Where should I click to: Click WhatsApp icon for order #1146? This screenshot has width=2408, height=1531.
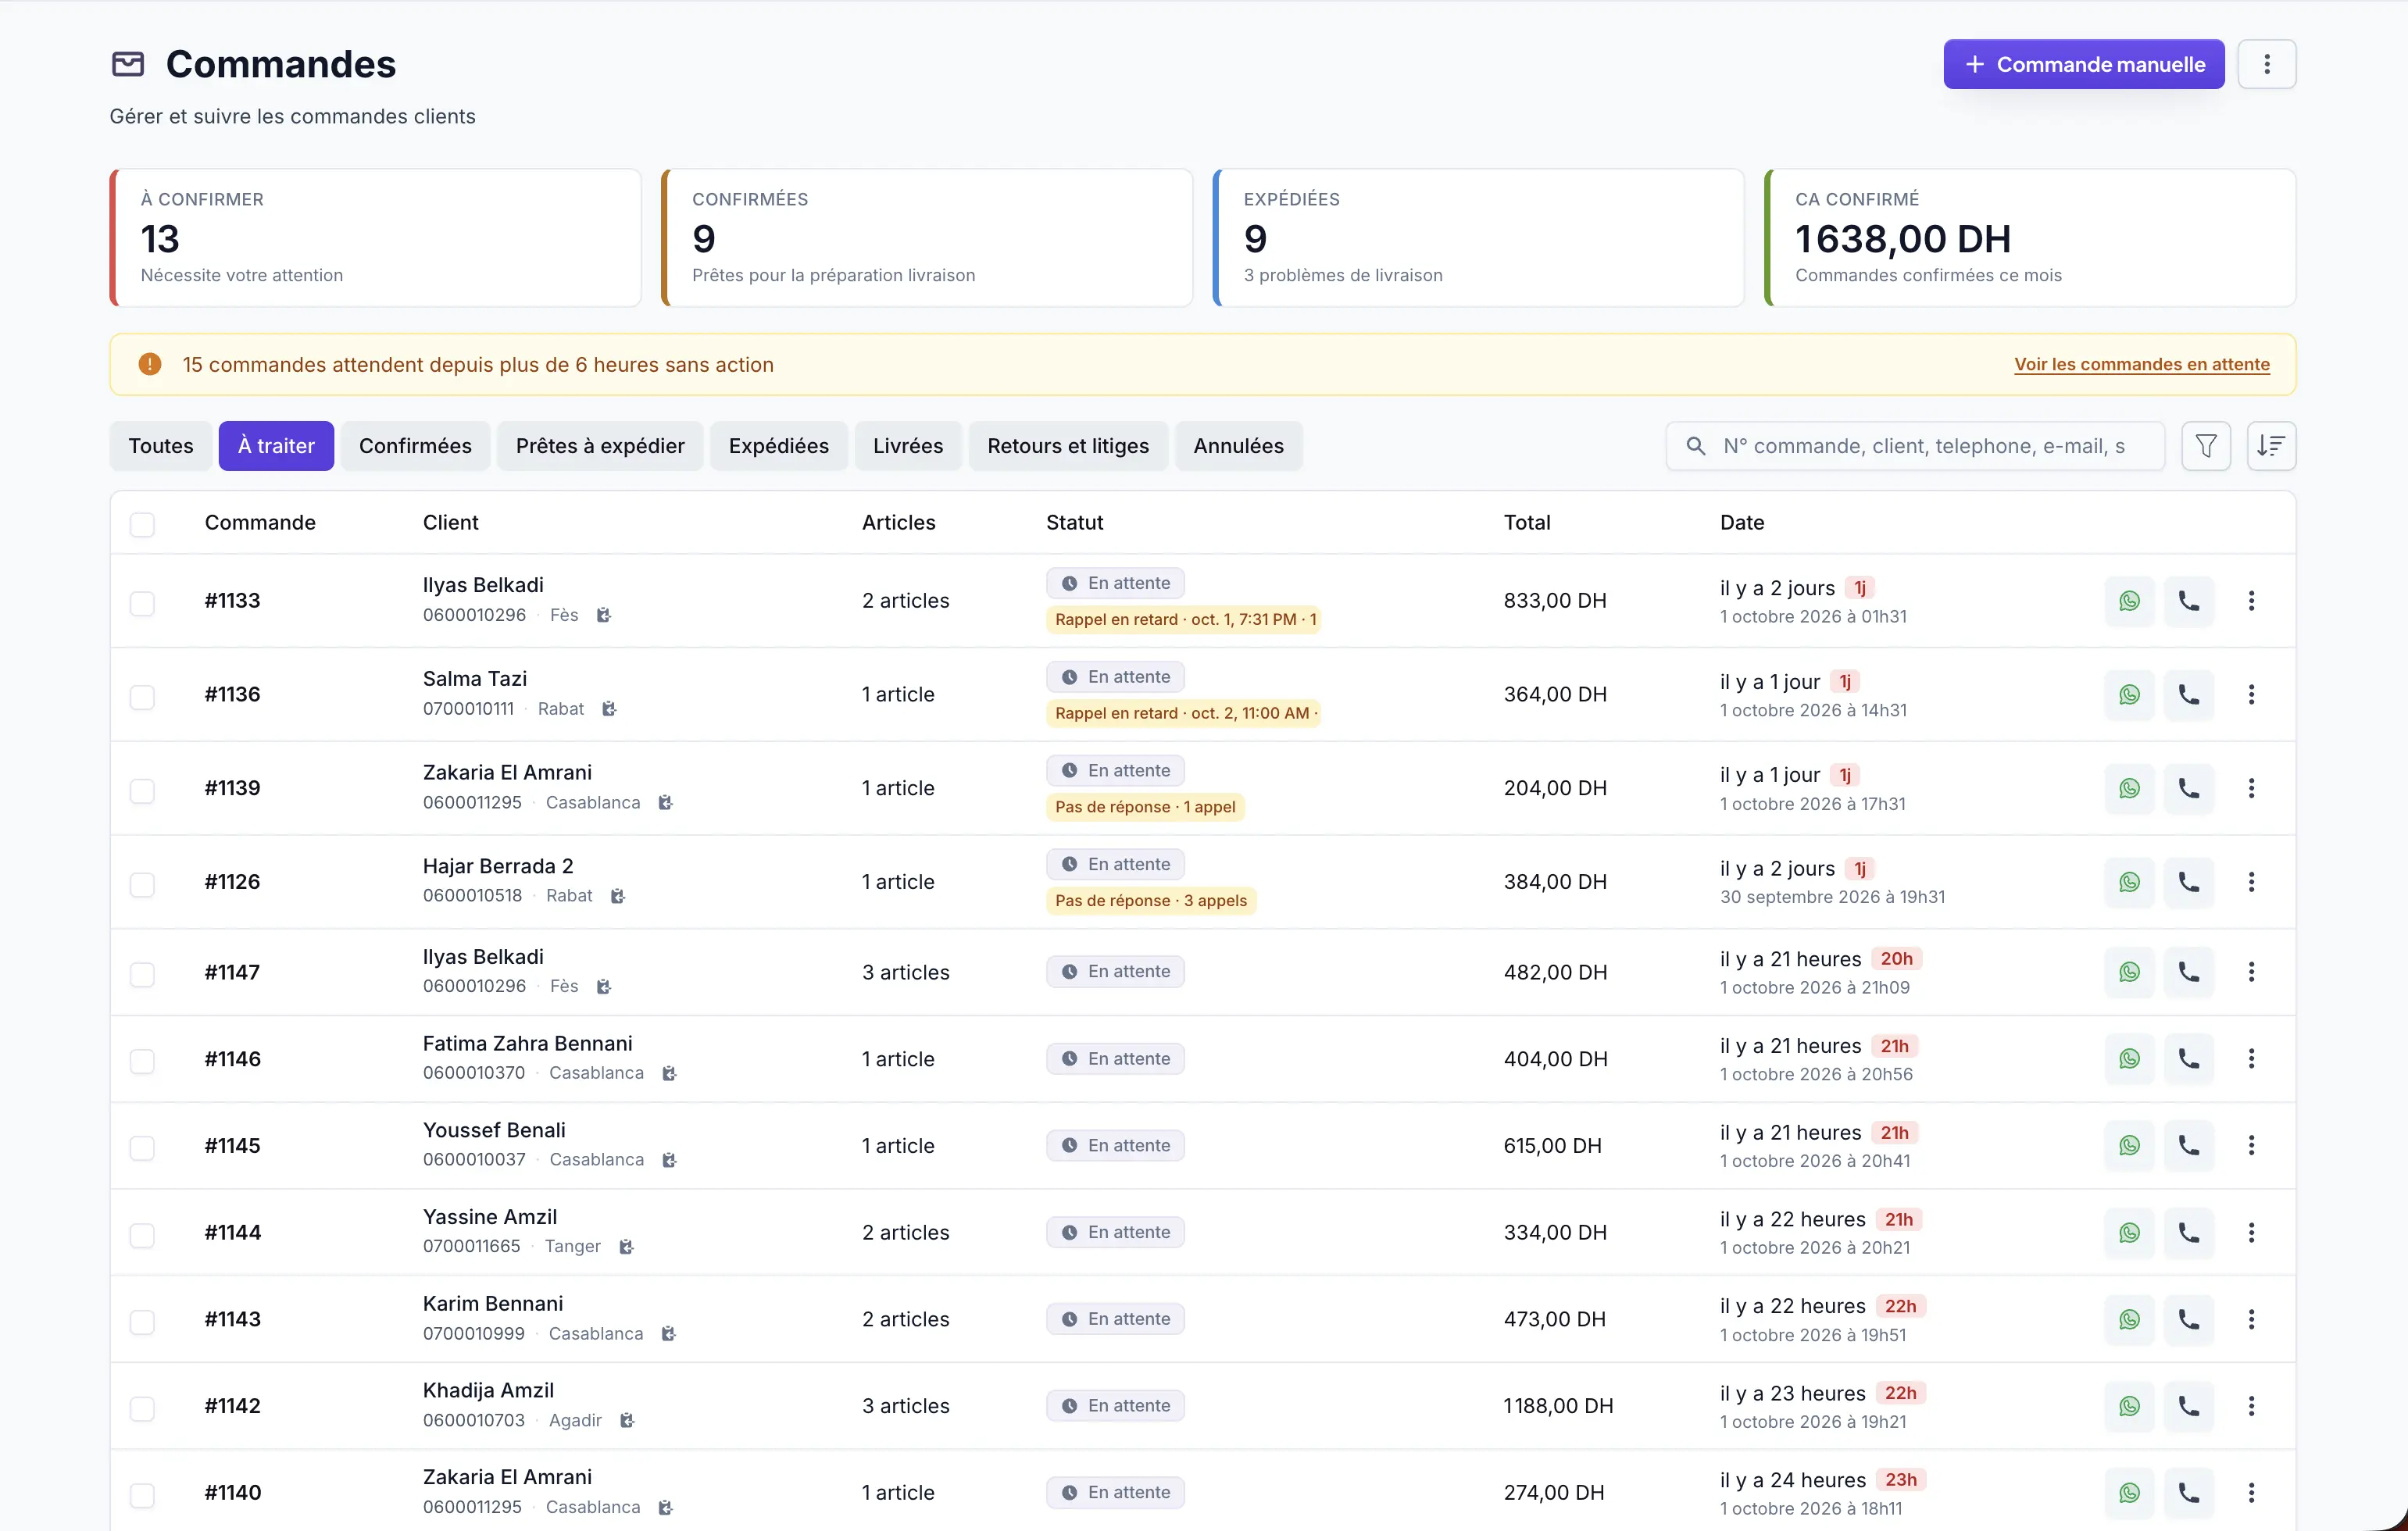2129,1059
